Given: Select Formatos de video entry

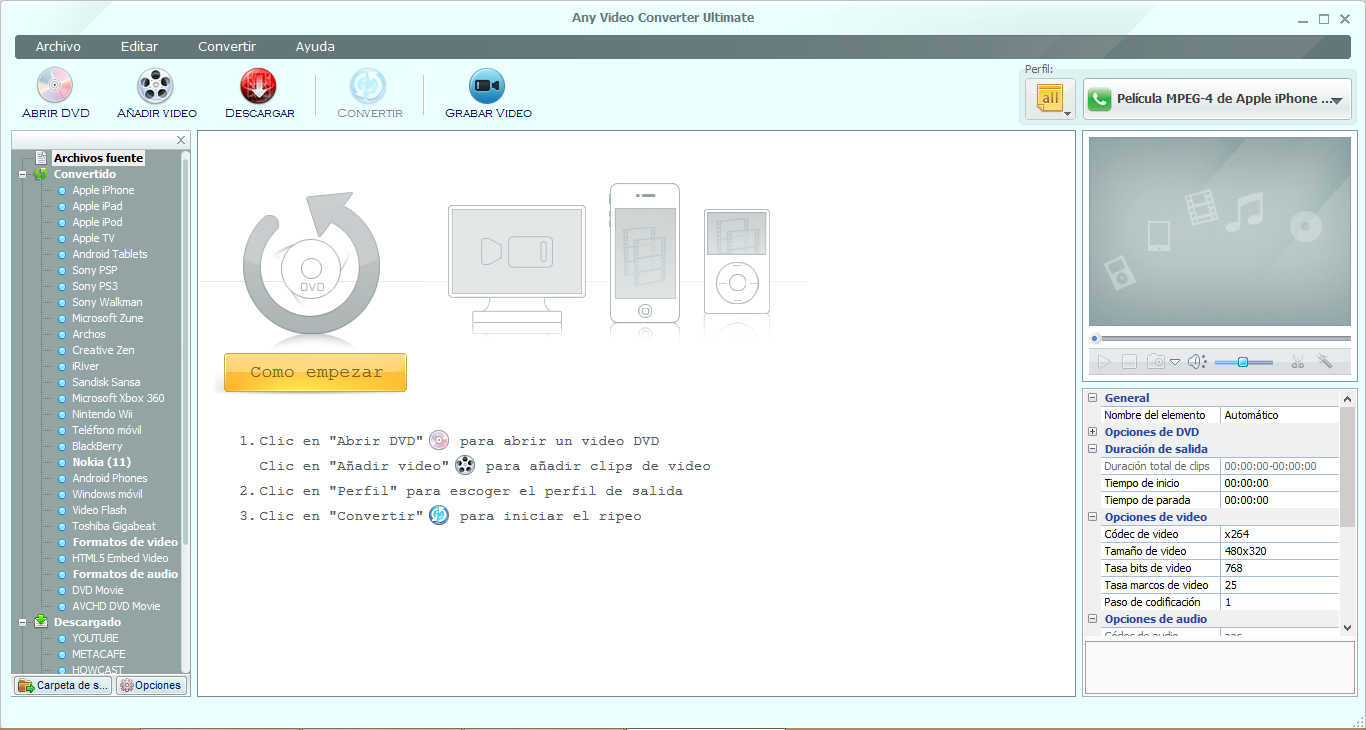Looking at the screenshot, I should (125, 542).
